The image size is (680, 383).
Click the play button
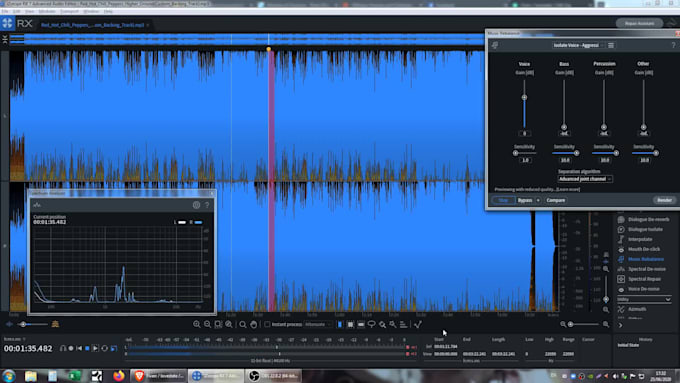pos(95,348)
